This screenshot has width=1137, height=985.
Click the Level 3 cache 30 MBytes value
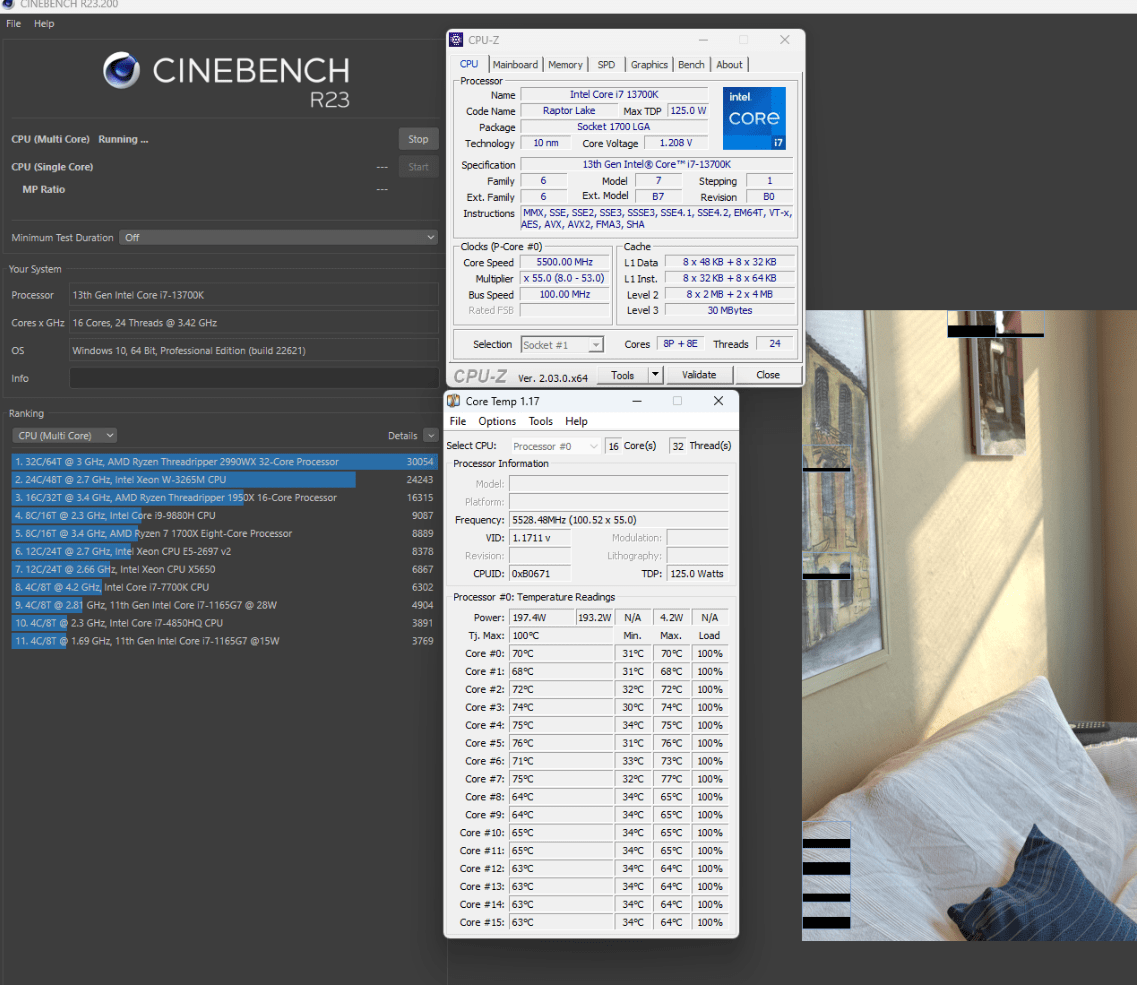[729, 310]
